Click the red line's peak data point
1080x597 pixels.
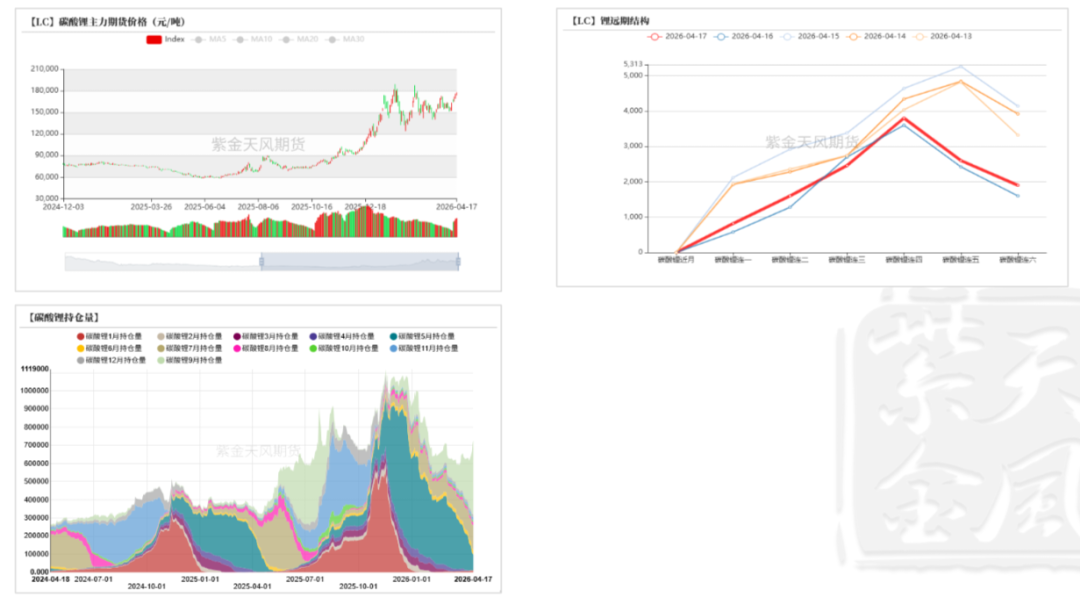pos(903,118)
